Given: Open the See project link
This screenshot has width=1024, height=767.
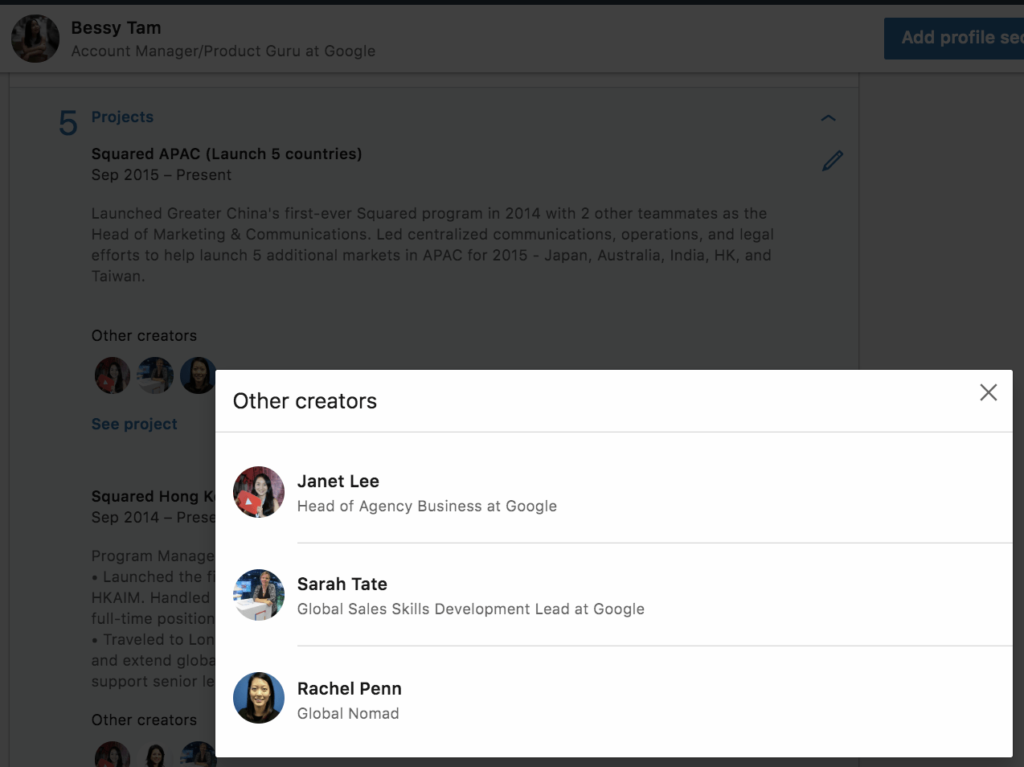Looking at the screenshot, I should [x=134, y=423].
